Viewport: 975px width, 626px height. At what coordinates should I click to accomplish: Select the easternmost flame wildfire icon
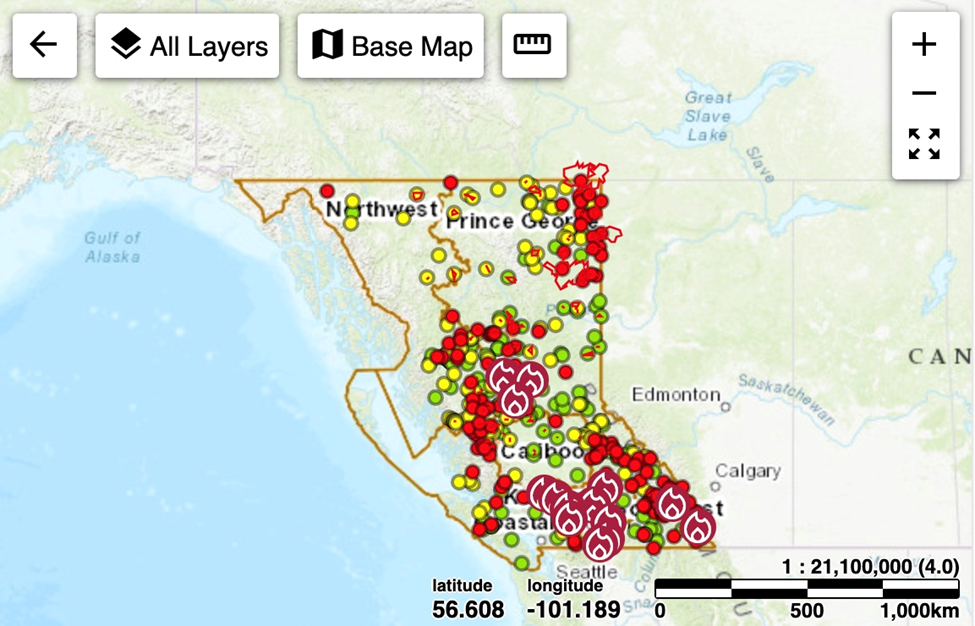pos(698,525)
